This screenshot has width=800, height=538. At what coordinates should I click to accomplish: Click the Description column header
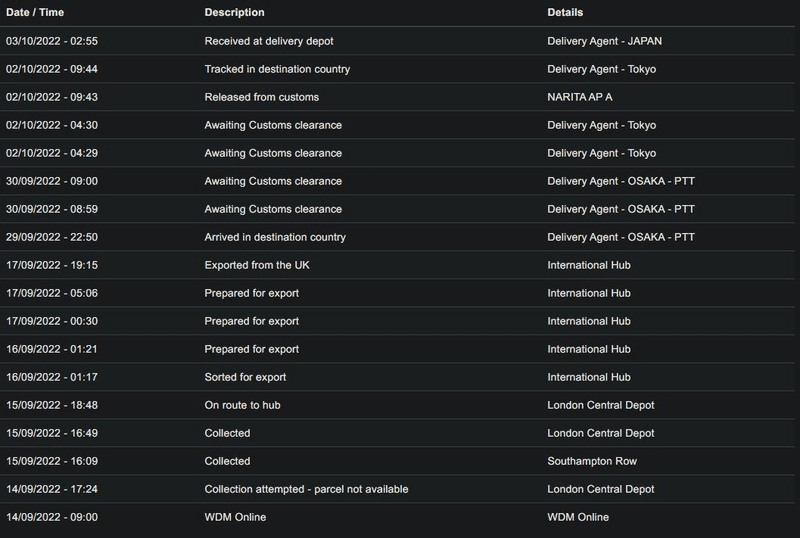click(x=234, y=12)
